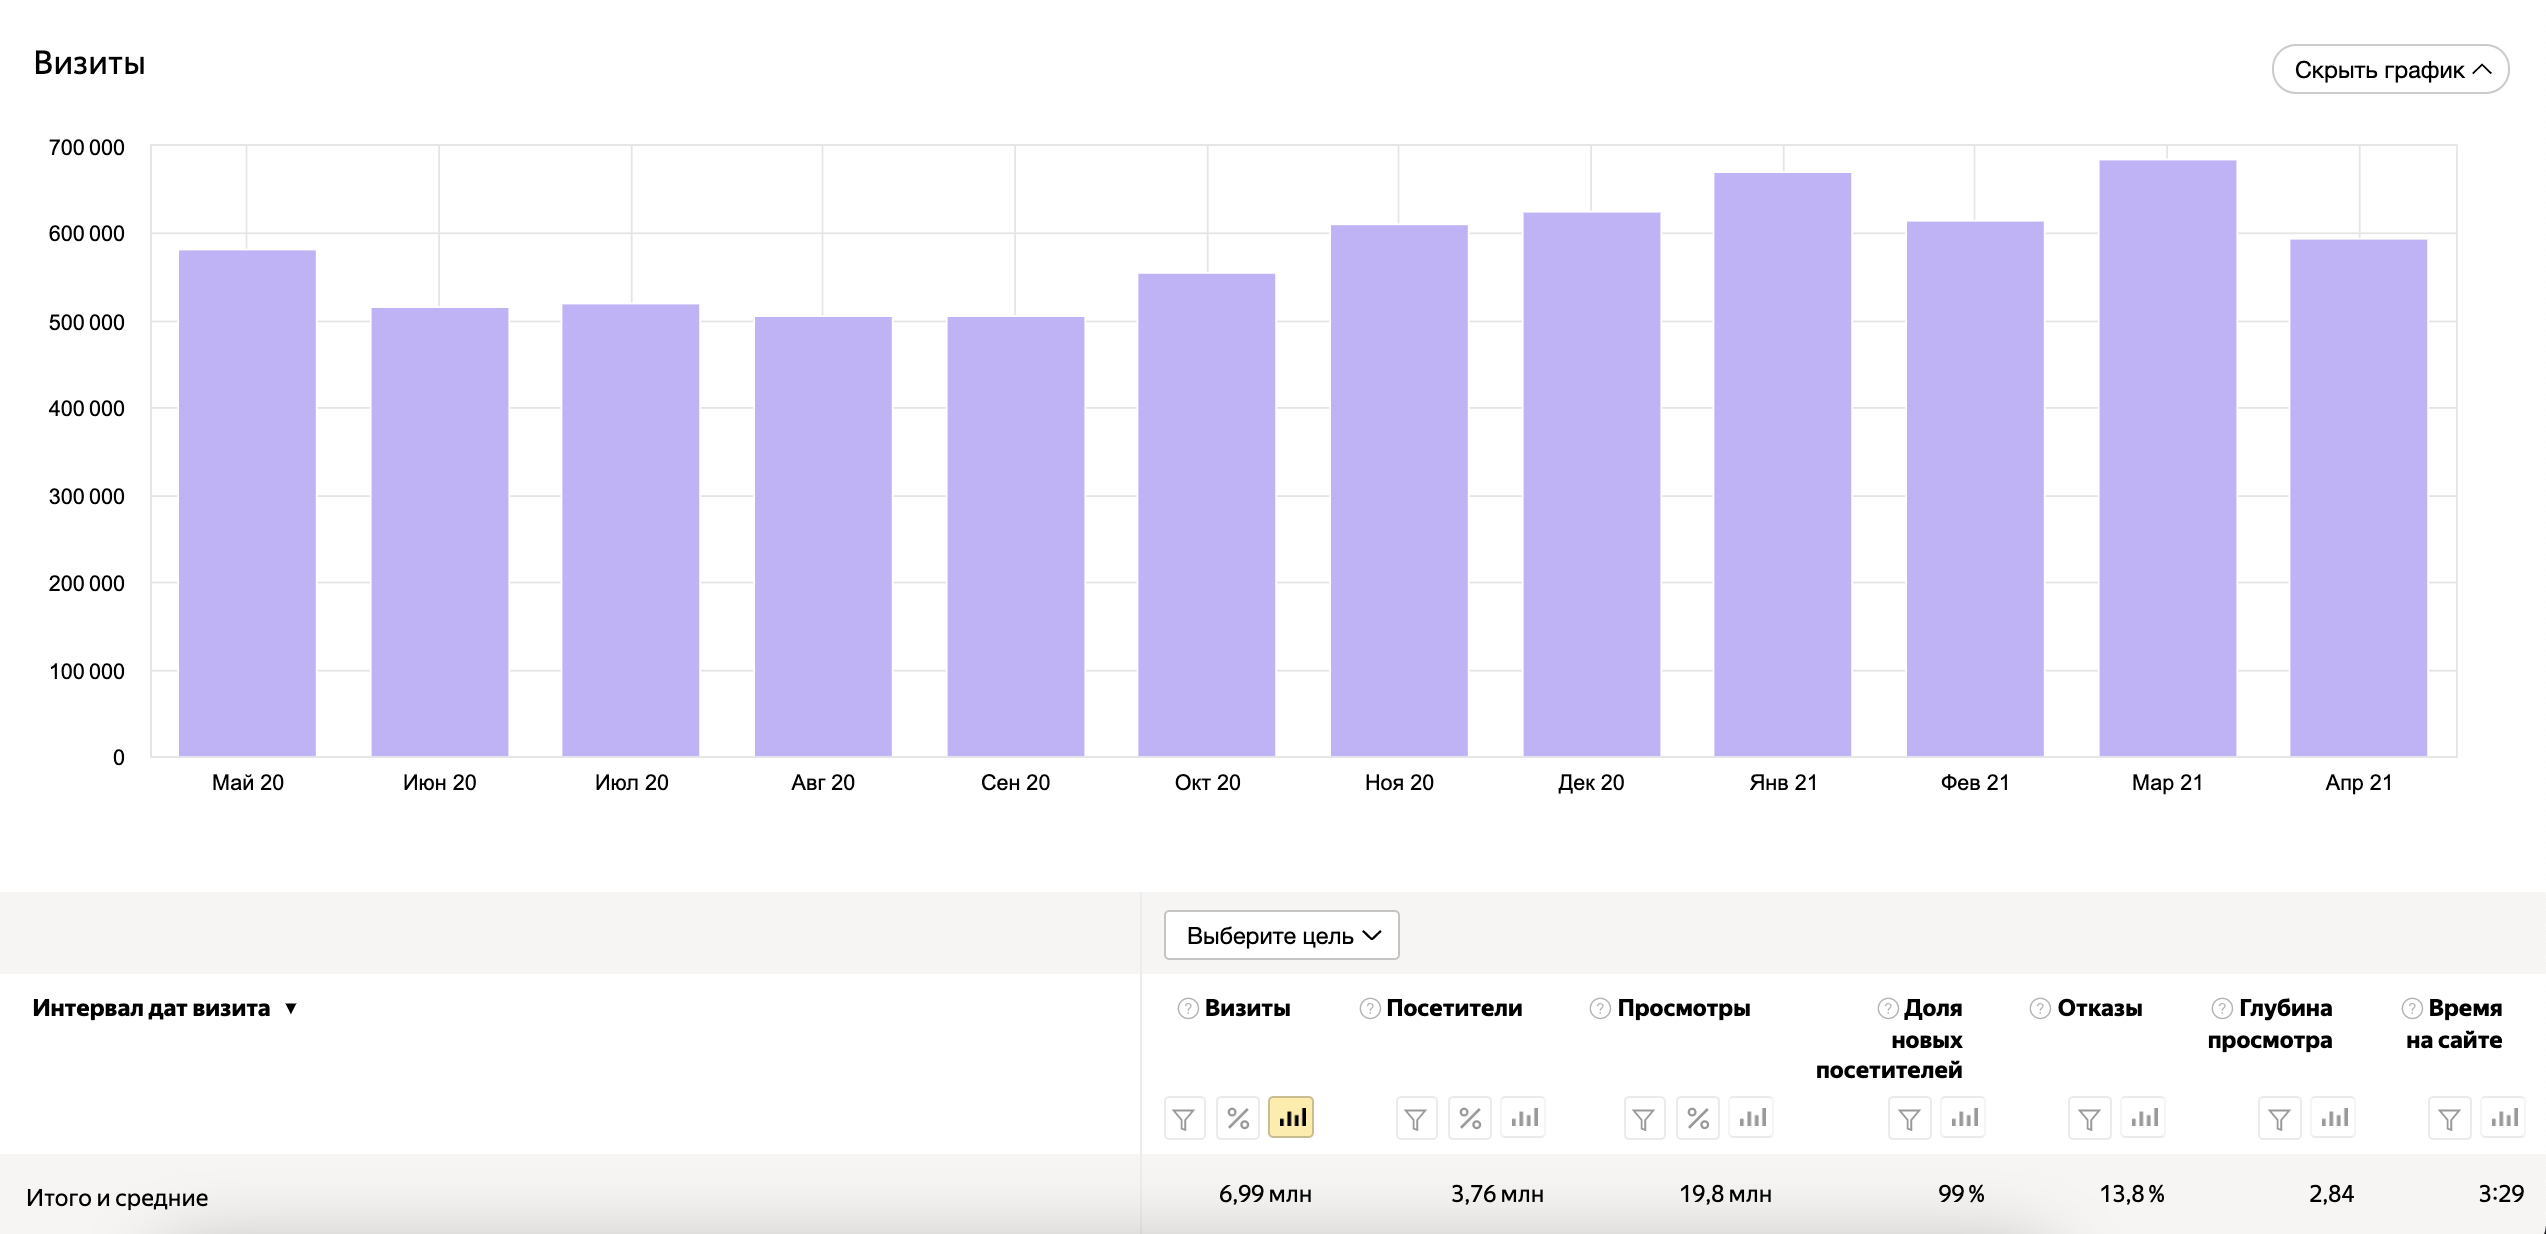The image size is (2546, 1234).
Task: Open help for Просмотры metric
Action: [1600, 1008]
